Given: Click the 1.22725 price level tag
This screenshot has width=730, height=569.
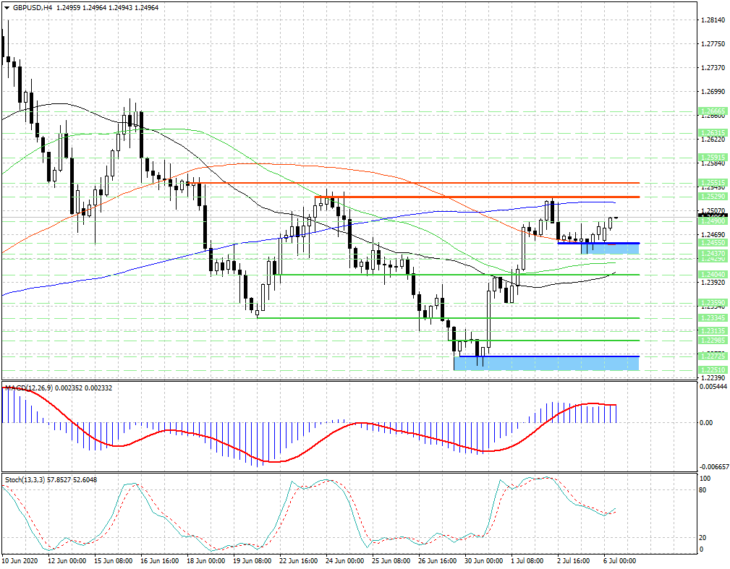Looking at the screenshot, I should 713,356.
